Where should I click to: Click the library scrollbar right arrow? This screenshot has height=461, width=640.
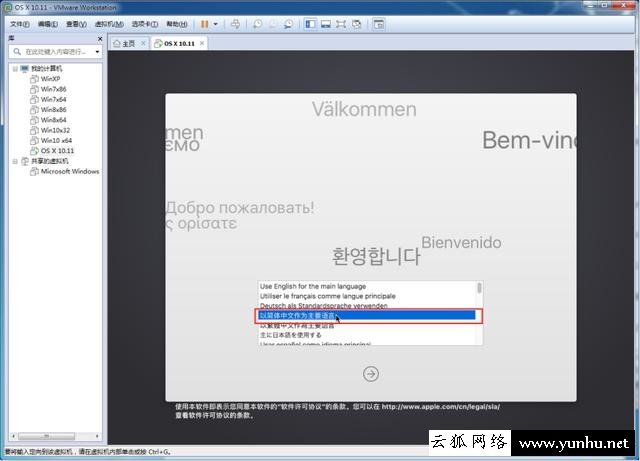97,436
